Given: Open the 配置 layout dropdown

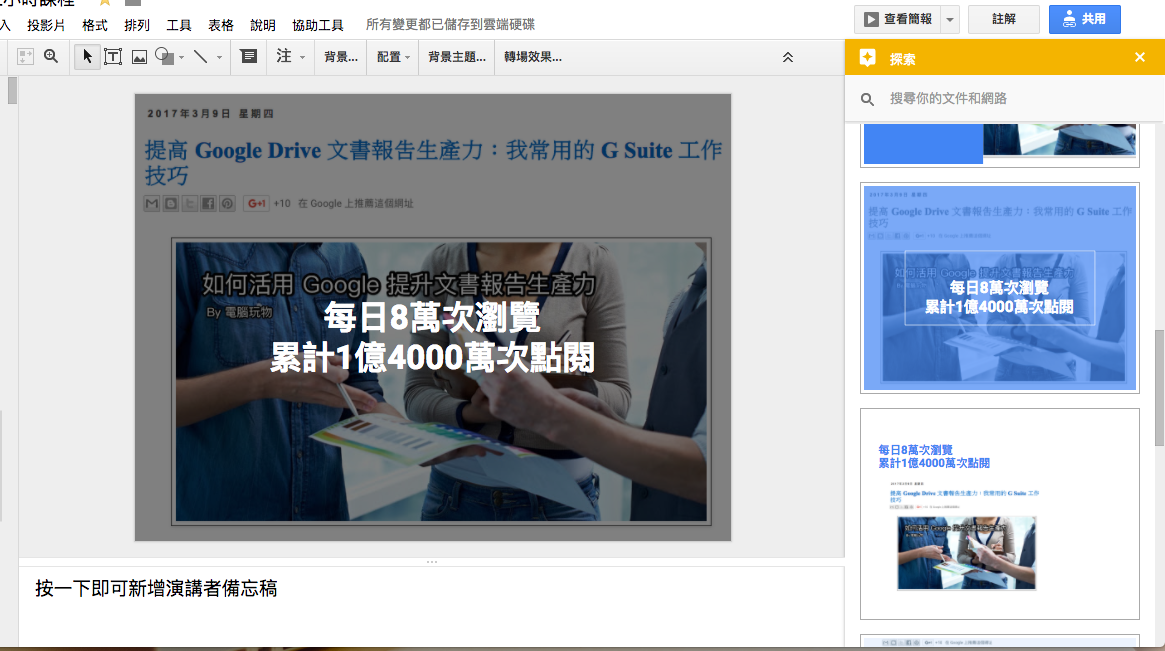Looking at the screenshot, I should pyautogui.click(x=394, y=57).
